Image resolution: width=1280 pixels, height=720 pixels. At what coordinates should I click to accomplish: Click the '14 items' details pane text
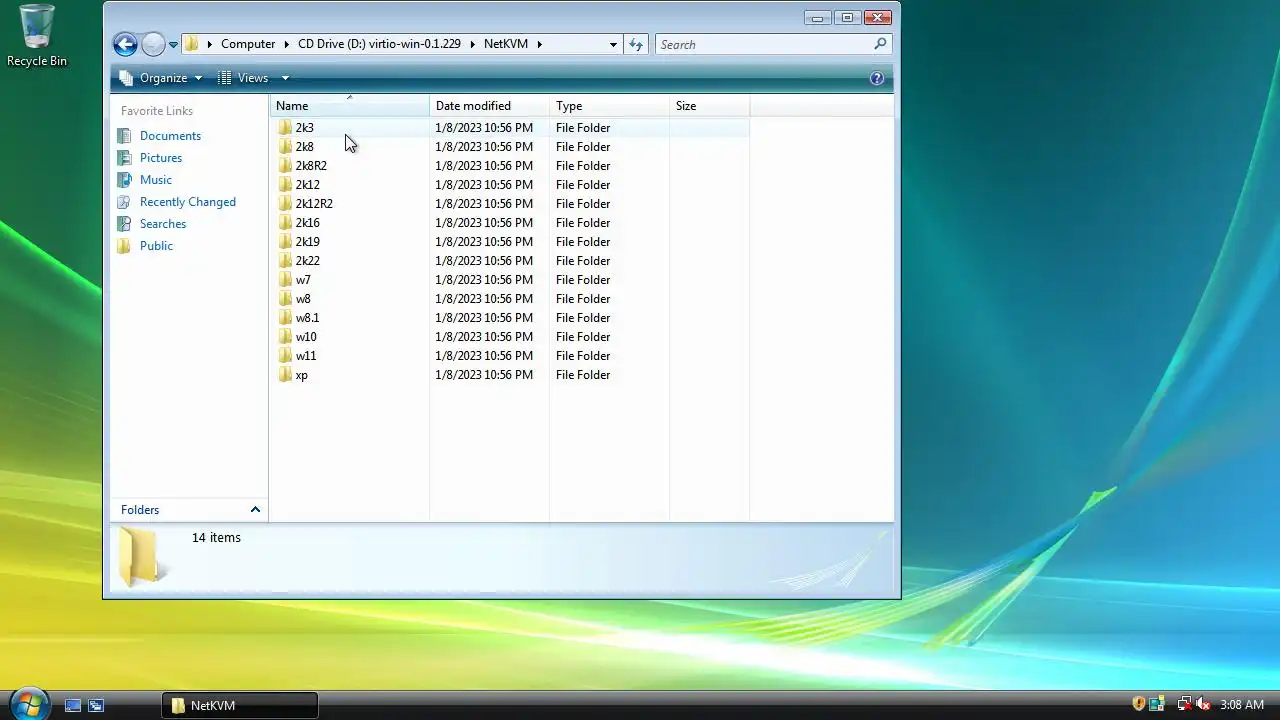click(216, 538)
